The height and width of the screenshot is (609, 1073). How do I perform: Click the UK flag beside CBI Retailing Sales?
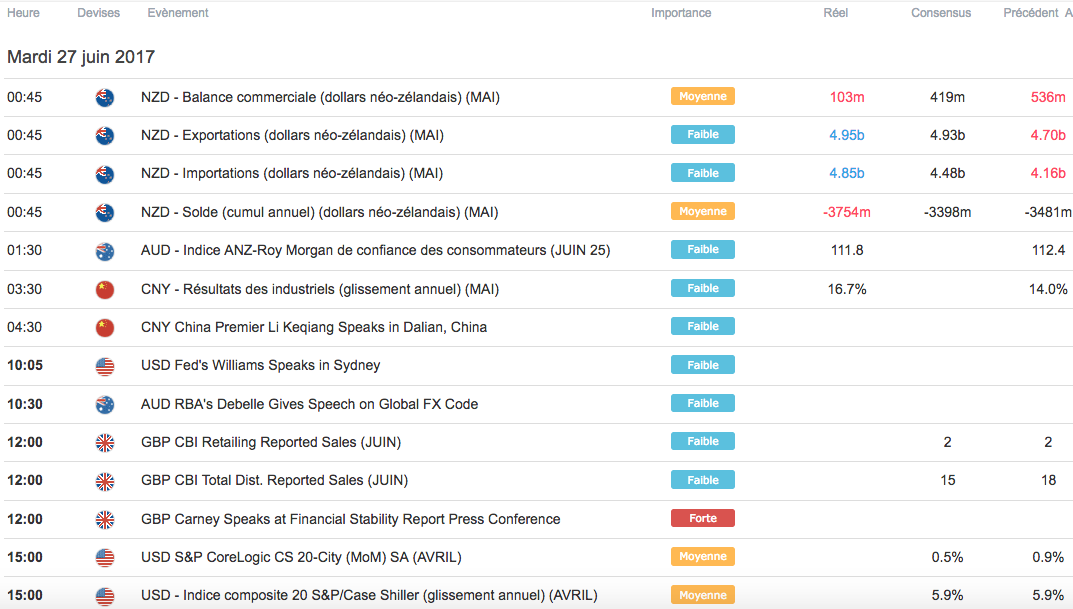click(x=104, y=443)
